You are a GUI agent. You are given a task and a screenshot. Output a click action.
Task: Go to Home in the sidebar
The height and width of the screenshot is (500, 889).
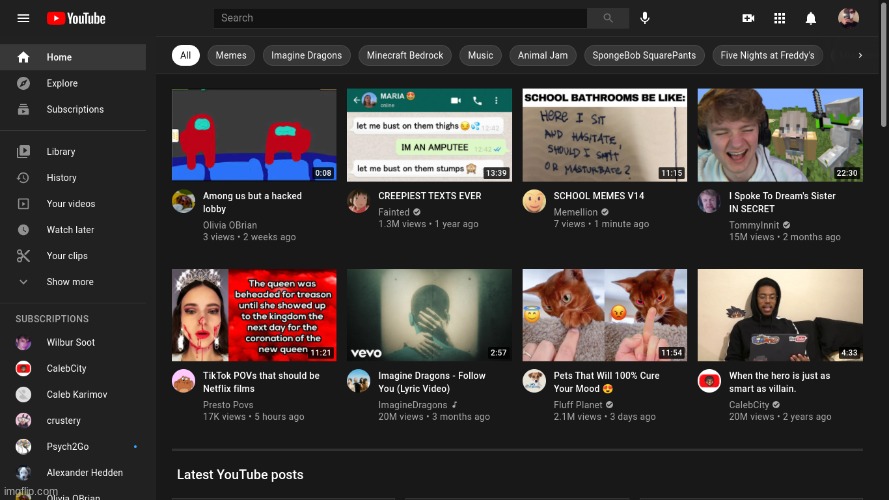click(x=73, y=57)
